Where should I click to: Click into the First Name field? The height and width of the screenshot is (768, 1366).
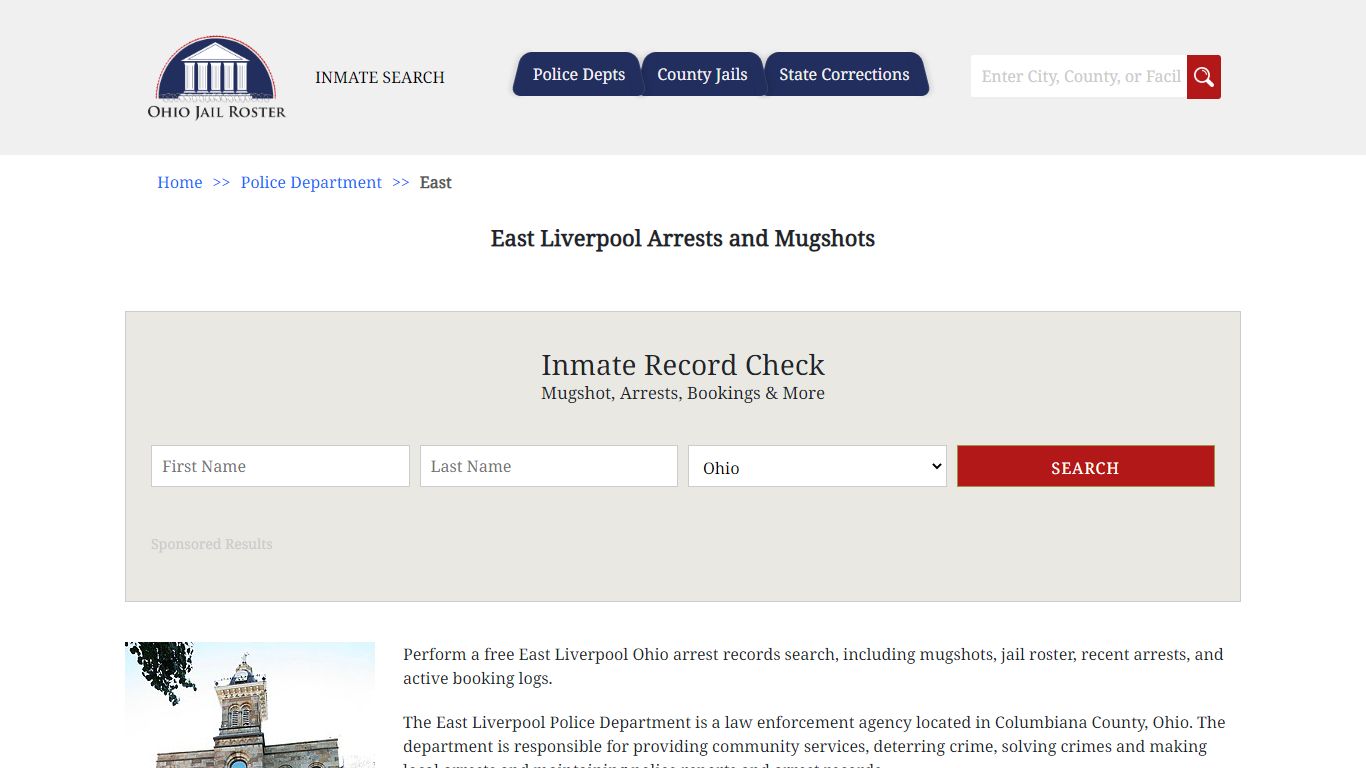coord(280,466)
